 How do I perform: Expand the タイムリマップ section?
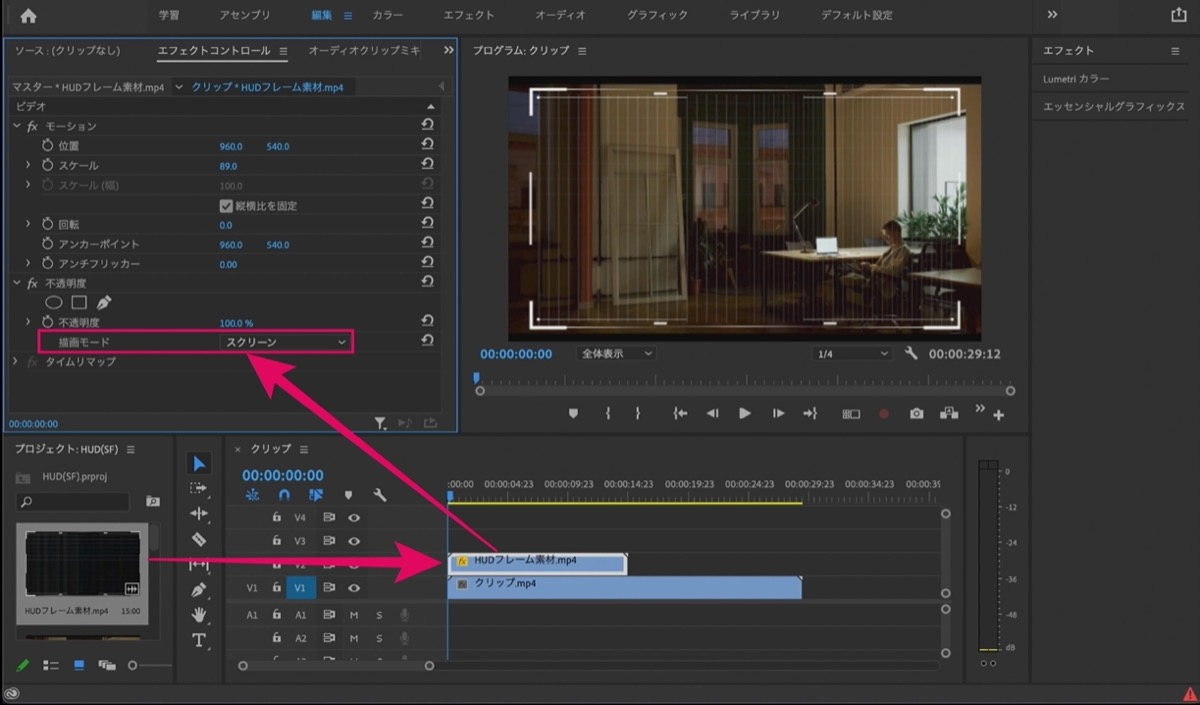[x=15, y=361]
